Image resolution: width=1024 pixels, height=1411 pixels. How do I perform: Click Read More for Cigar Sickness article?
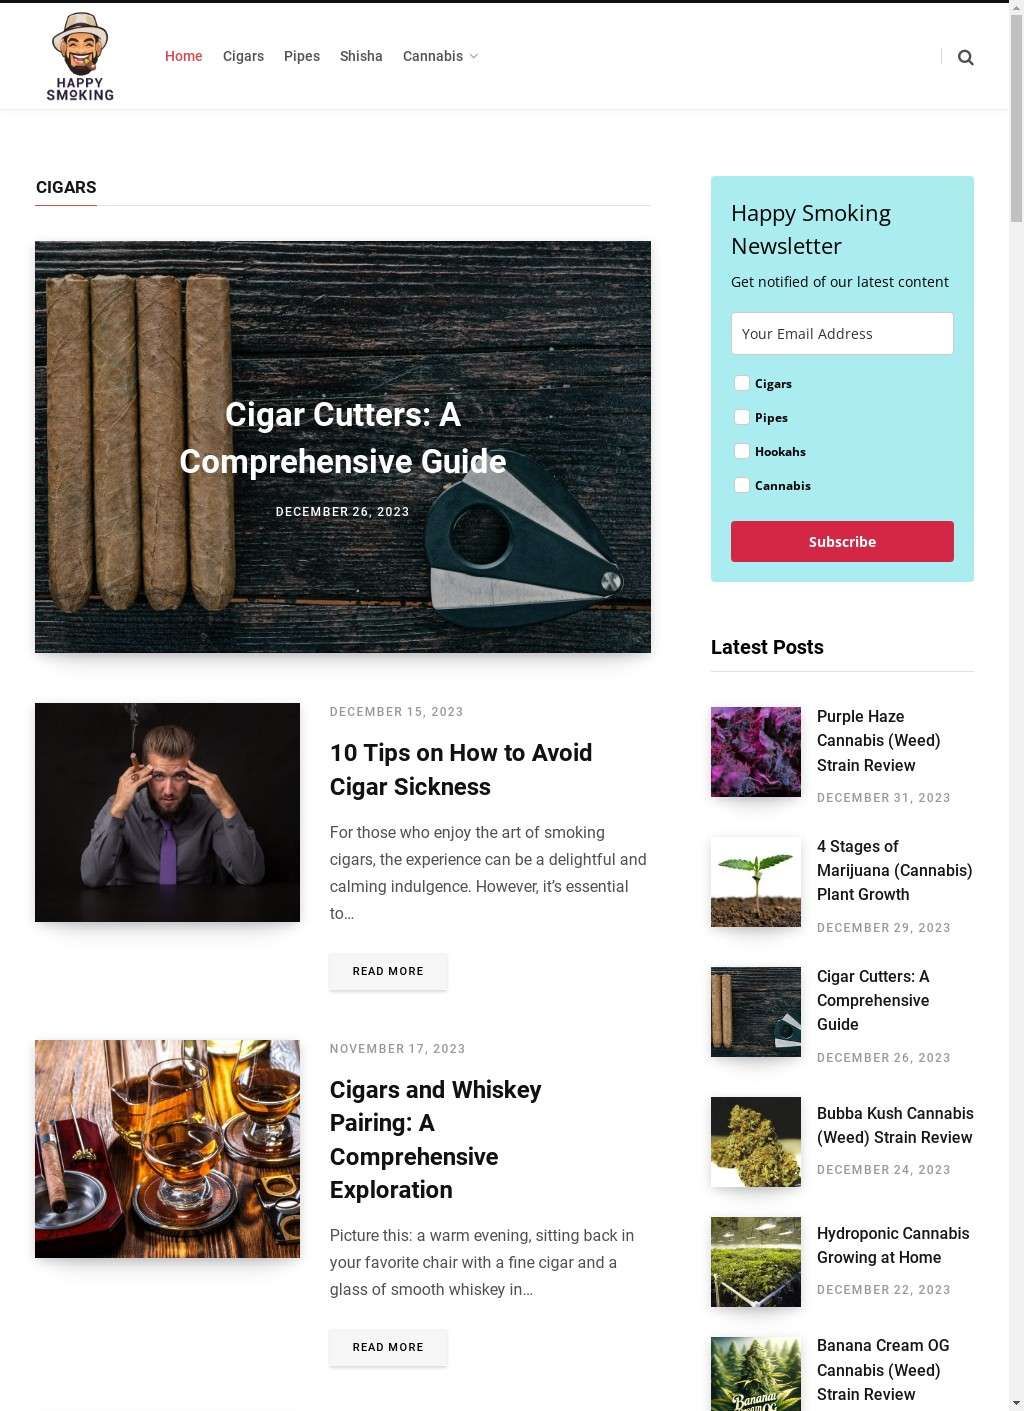[x=388, y=971]
